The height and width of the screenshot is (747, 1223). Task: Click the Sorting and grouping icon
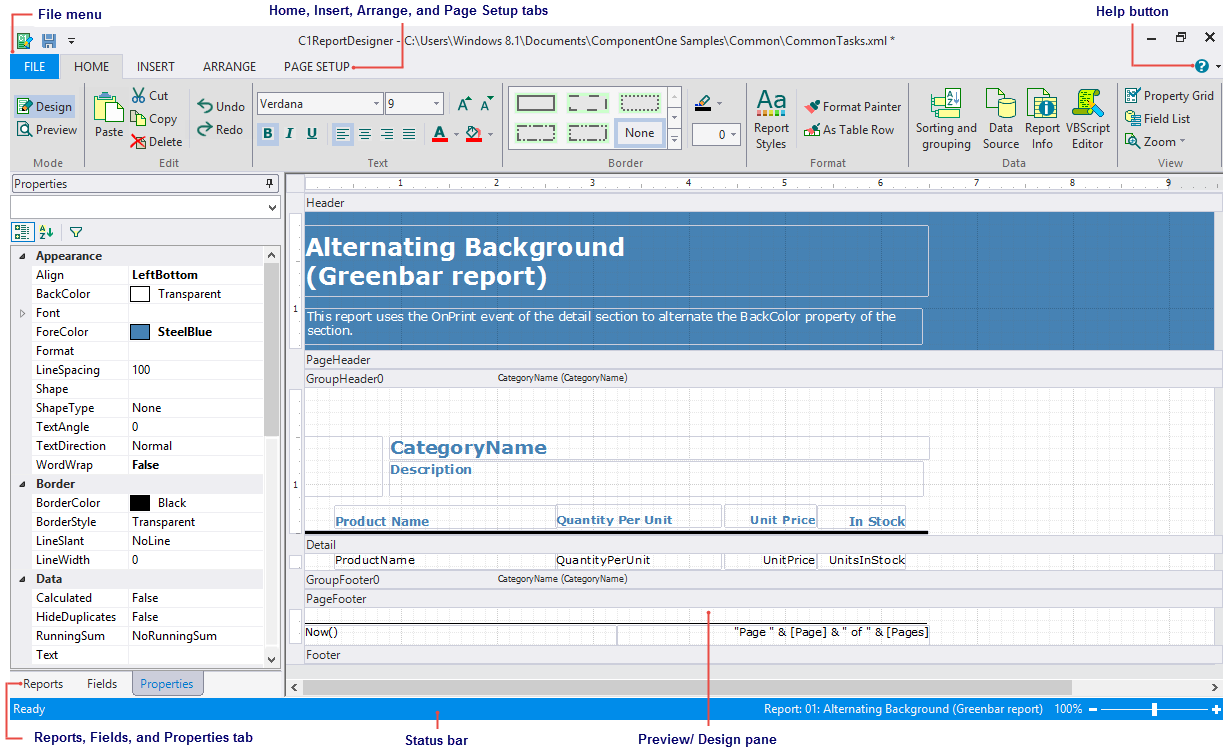coord(946,118)
